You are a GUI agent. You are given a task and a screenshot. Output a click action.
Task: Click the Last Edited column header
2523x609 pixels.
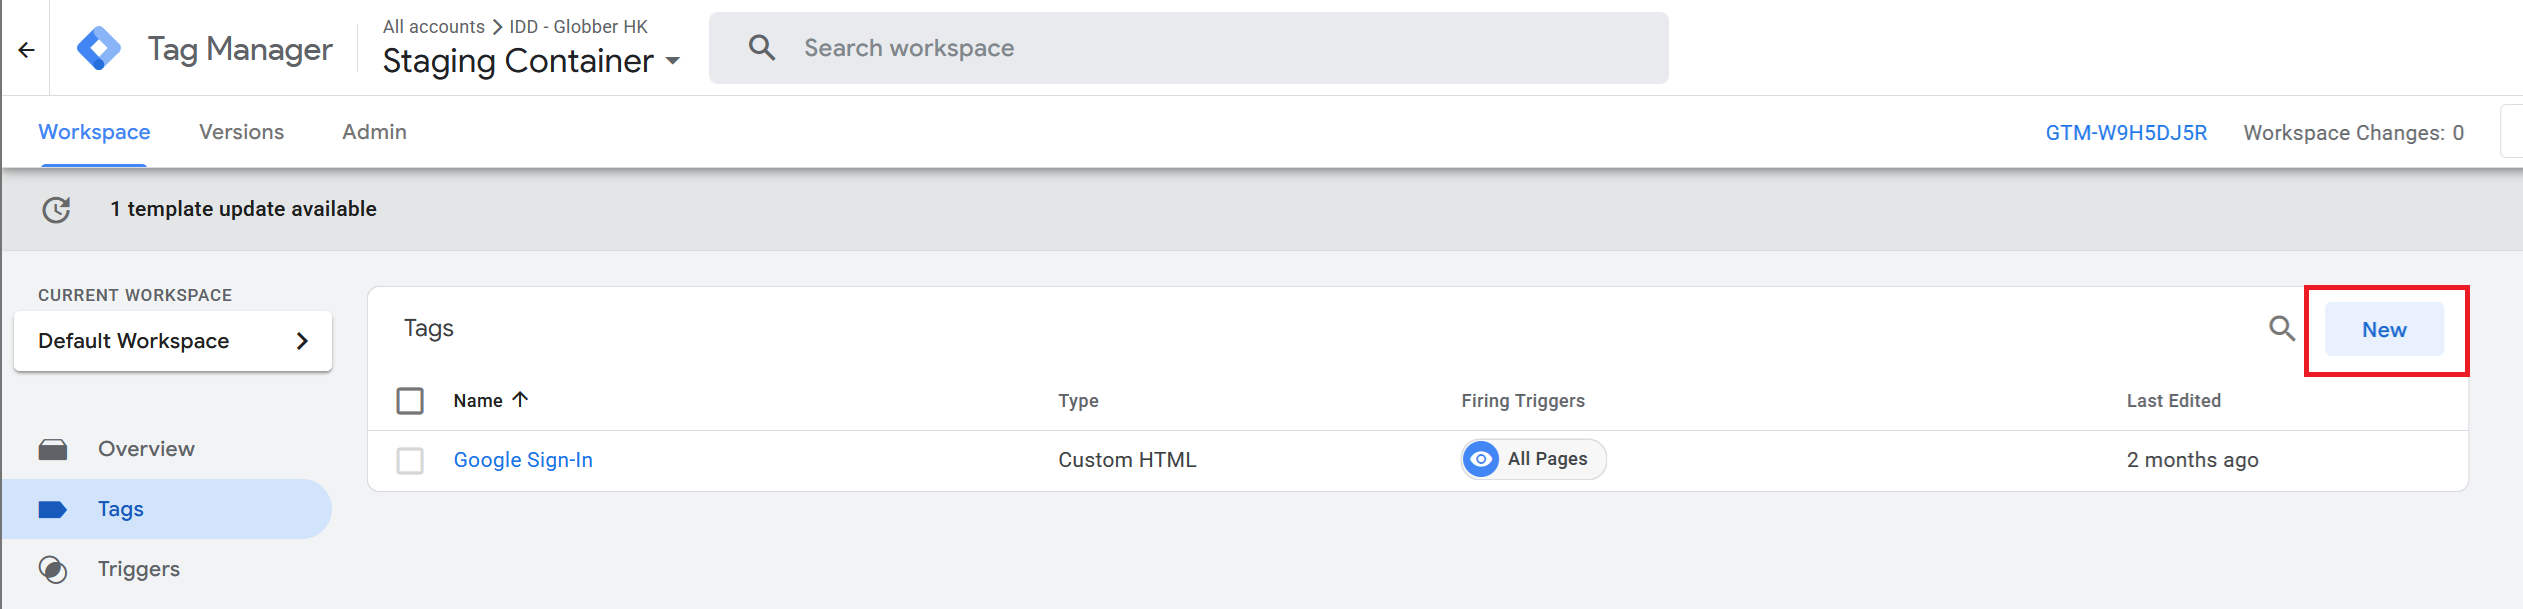2173,401
